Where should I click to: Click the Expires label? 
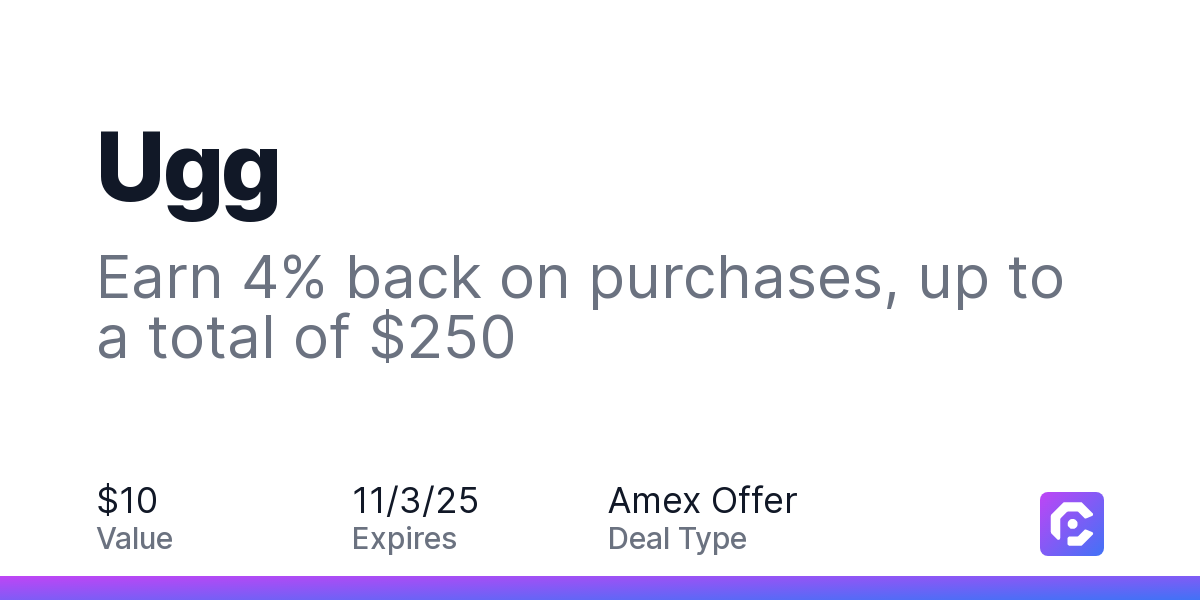404,539
